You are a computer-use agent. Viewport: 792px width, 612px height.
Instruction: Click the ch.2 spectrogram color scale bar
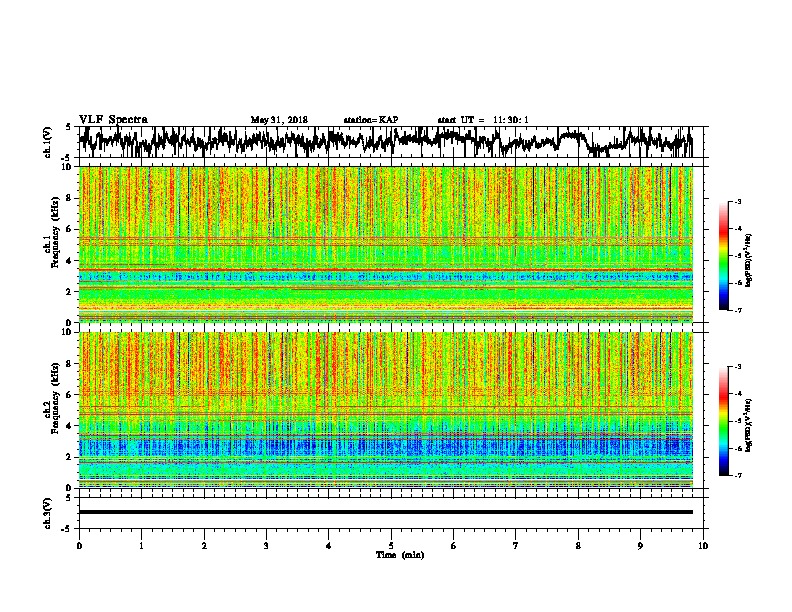pos(724,421)
